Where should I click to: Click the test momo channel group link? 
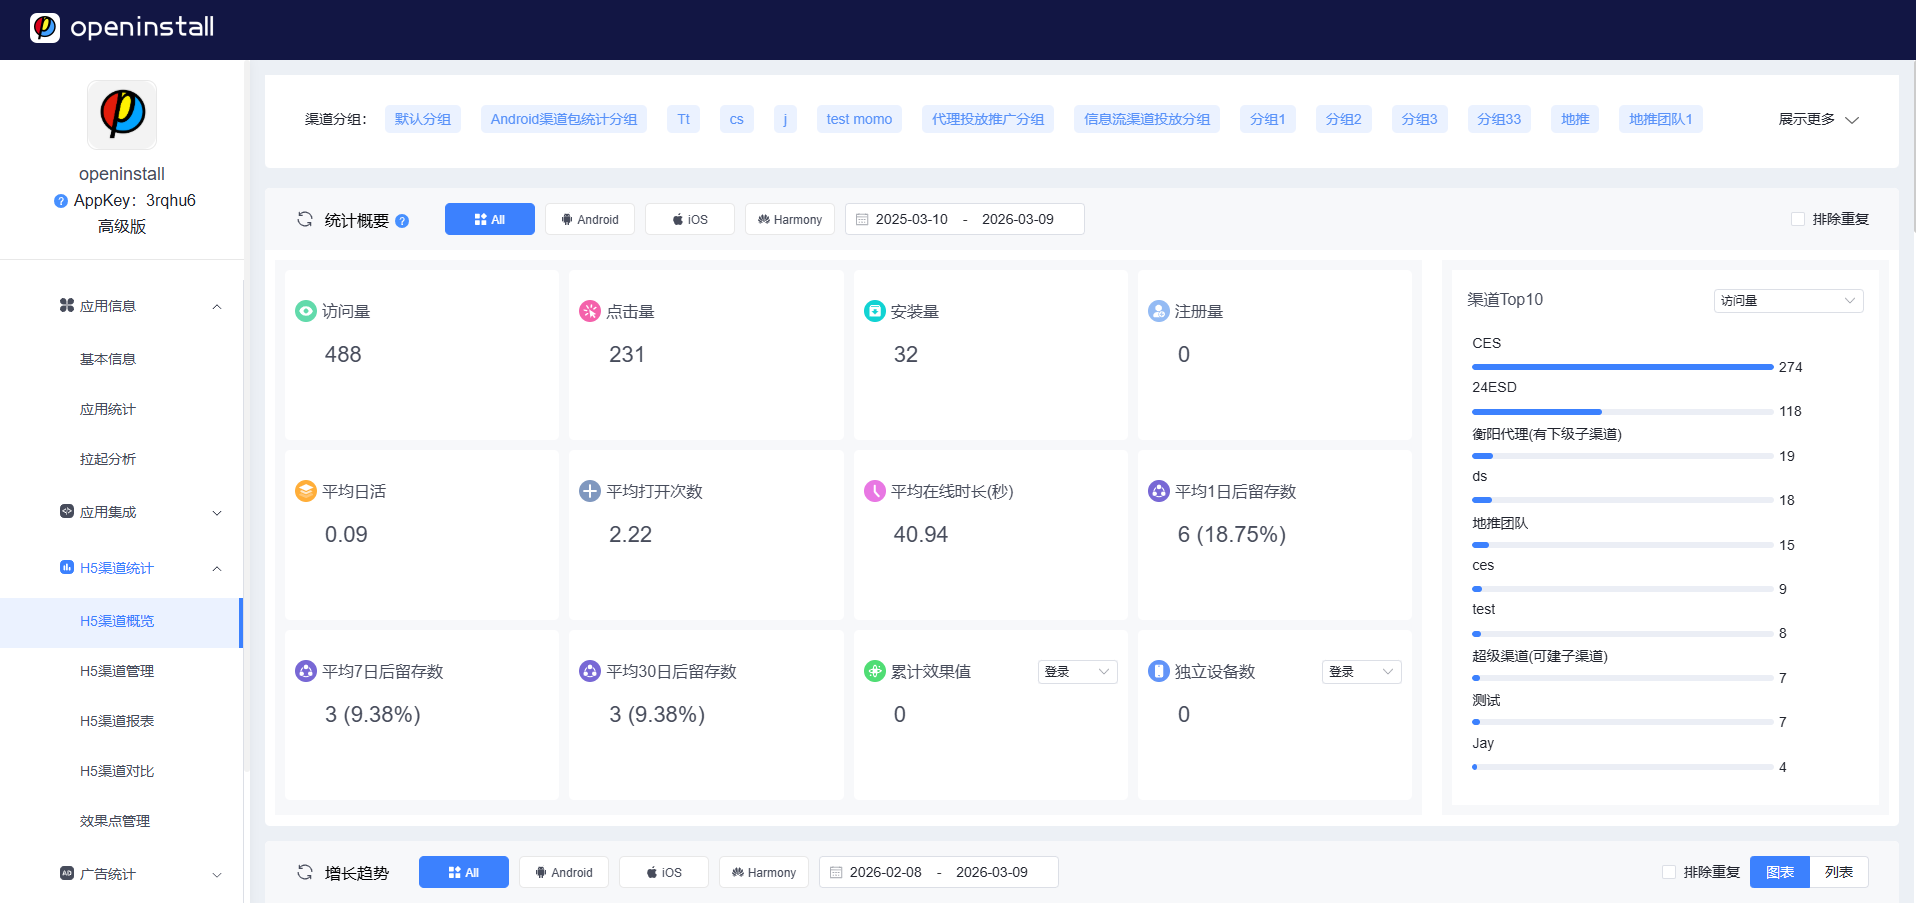[858, 118]
